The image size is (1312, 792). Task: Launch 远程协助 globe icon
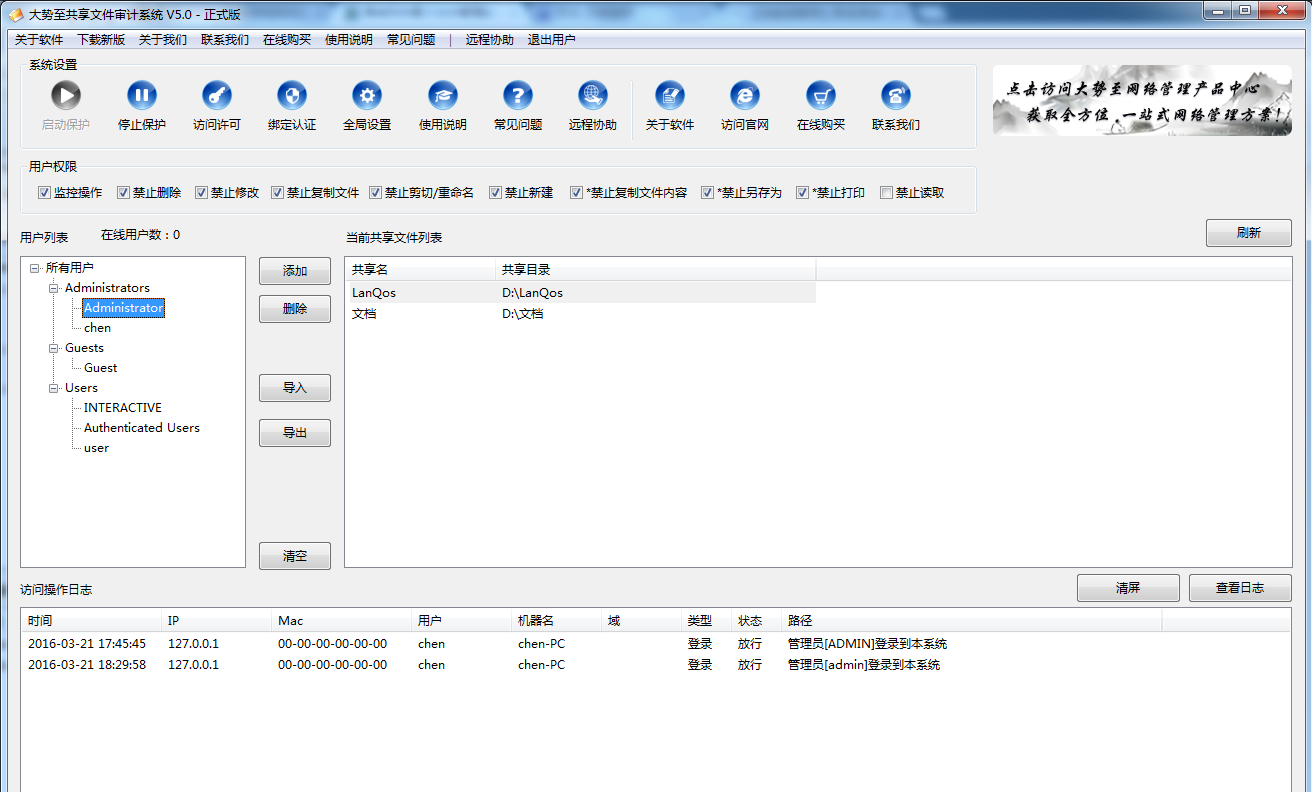(593, 96)
